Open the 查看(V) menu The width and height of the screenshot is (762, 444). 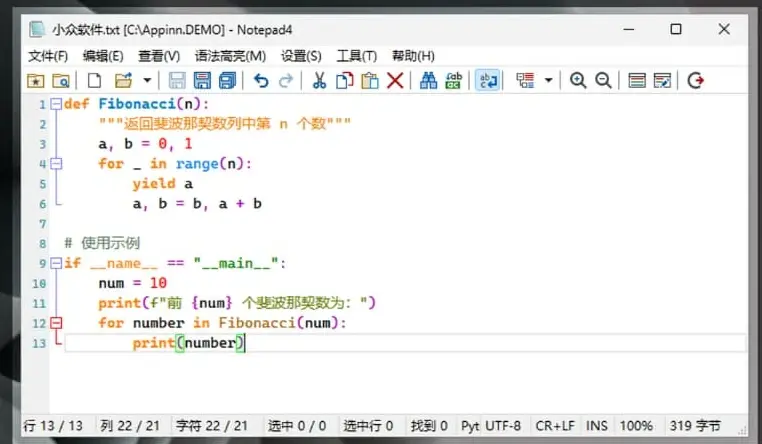pos(158,56)
